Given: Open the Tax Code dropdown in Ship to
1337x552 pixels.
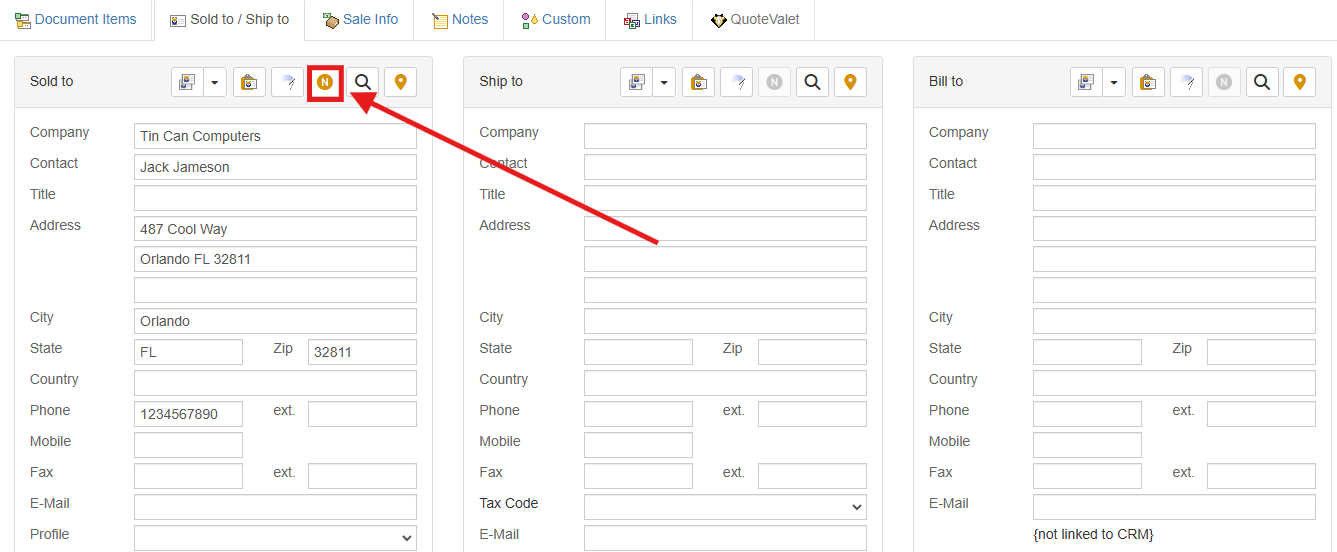Looking at the screenshot, I should click(725, 507).
